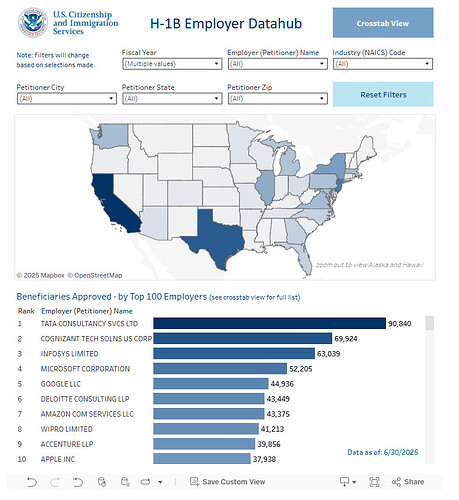Click the GOOGLE LLC employer name
The height and width of the screenshot is (500, 459).
[60, 384]
